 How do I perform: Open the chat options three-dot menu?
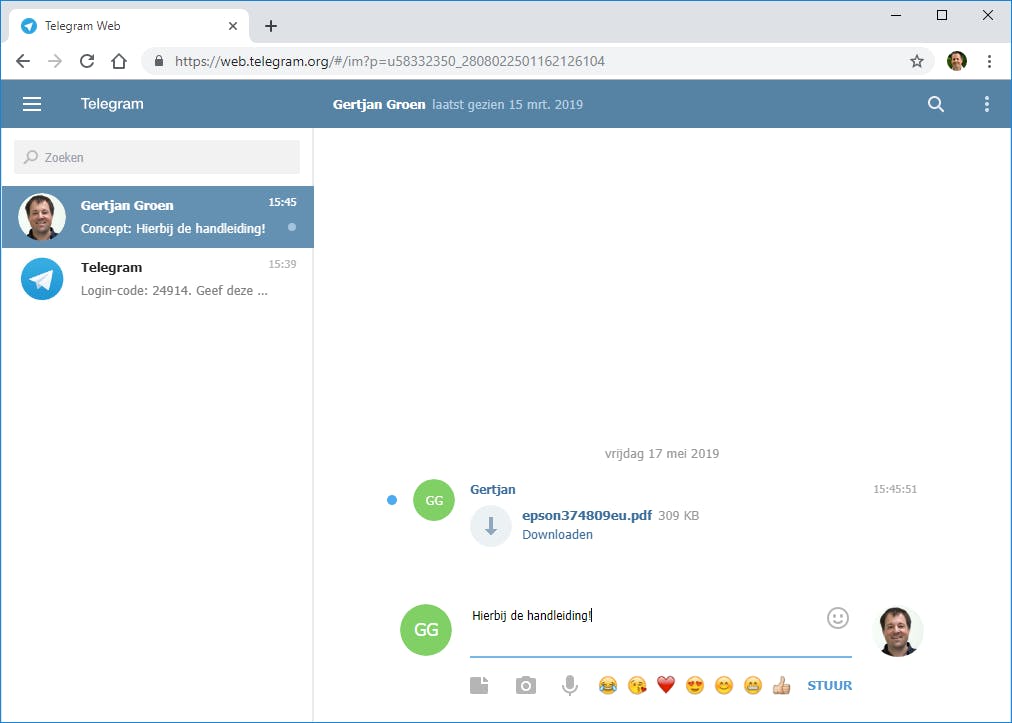pos(986,104)
